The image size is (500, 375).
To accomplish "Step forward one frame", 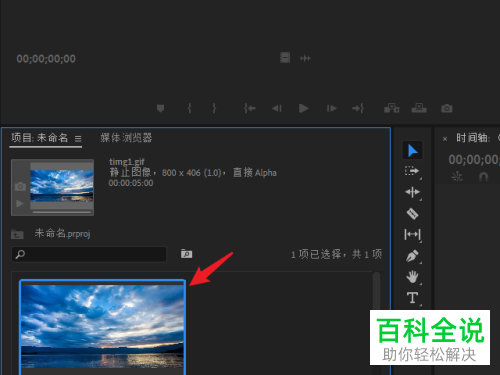I will [x=331, y=108].
